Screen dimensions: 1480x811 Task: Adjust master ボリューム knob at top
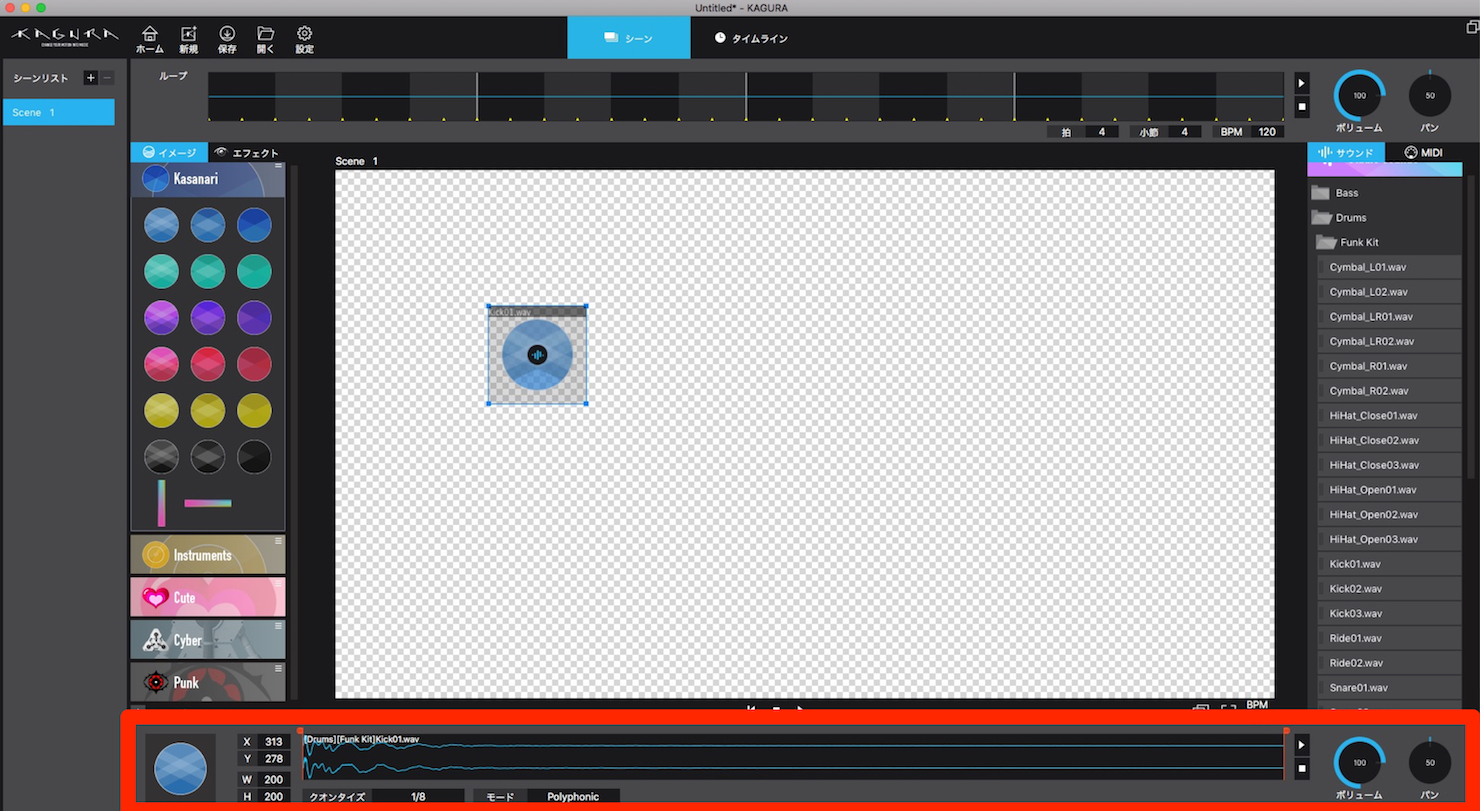(x=1359, y=96)
